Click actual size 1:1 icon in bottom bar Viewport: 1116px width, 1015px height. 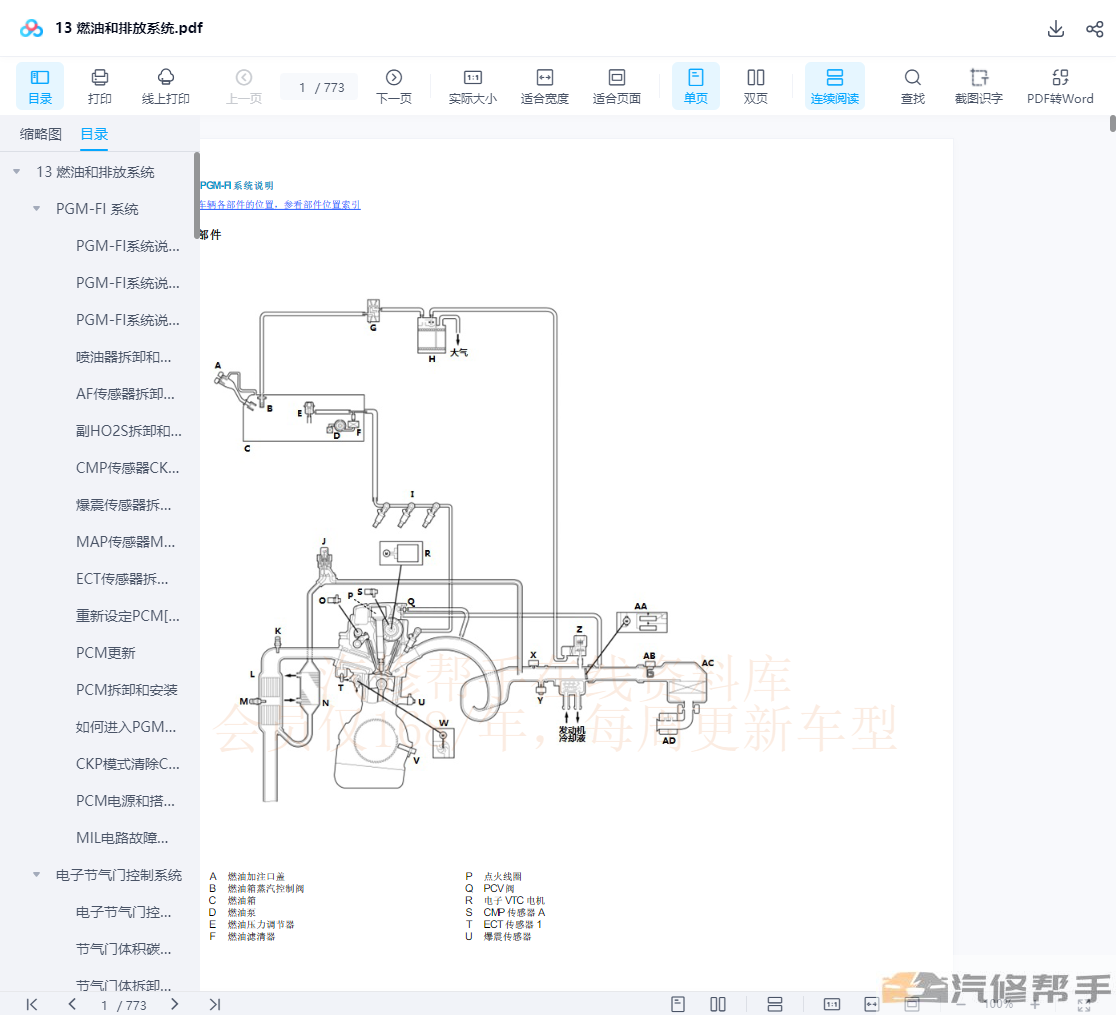(x=831, y=1004)
